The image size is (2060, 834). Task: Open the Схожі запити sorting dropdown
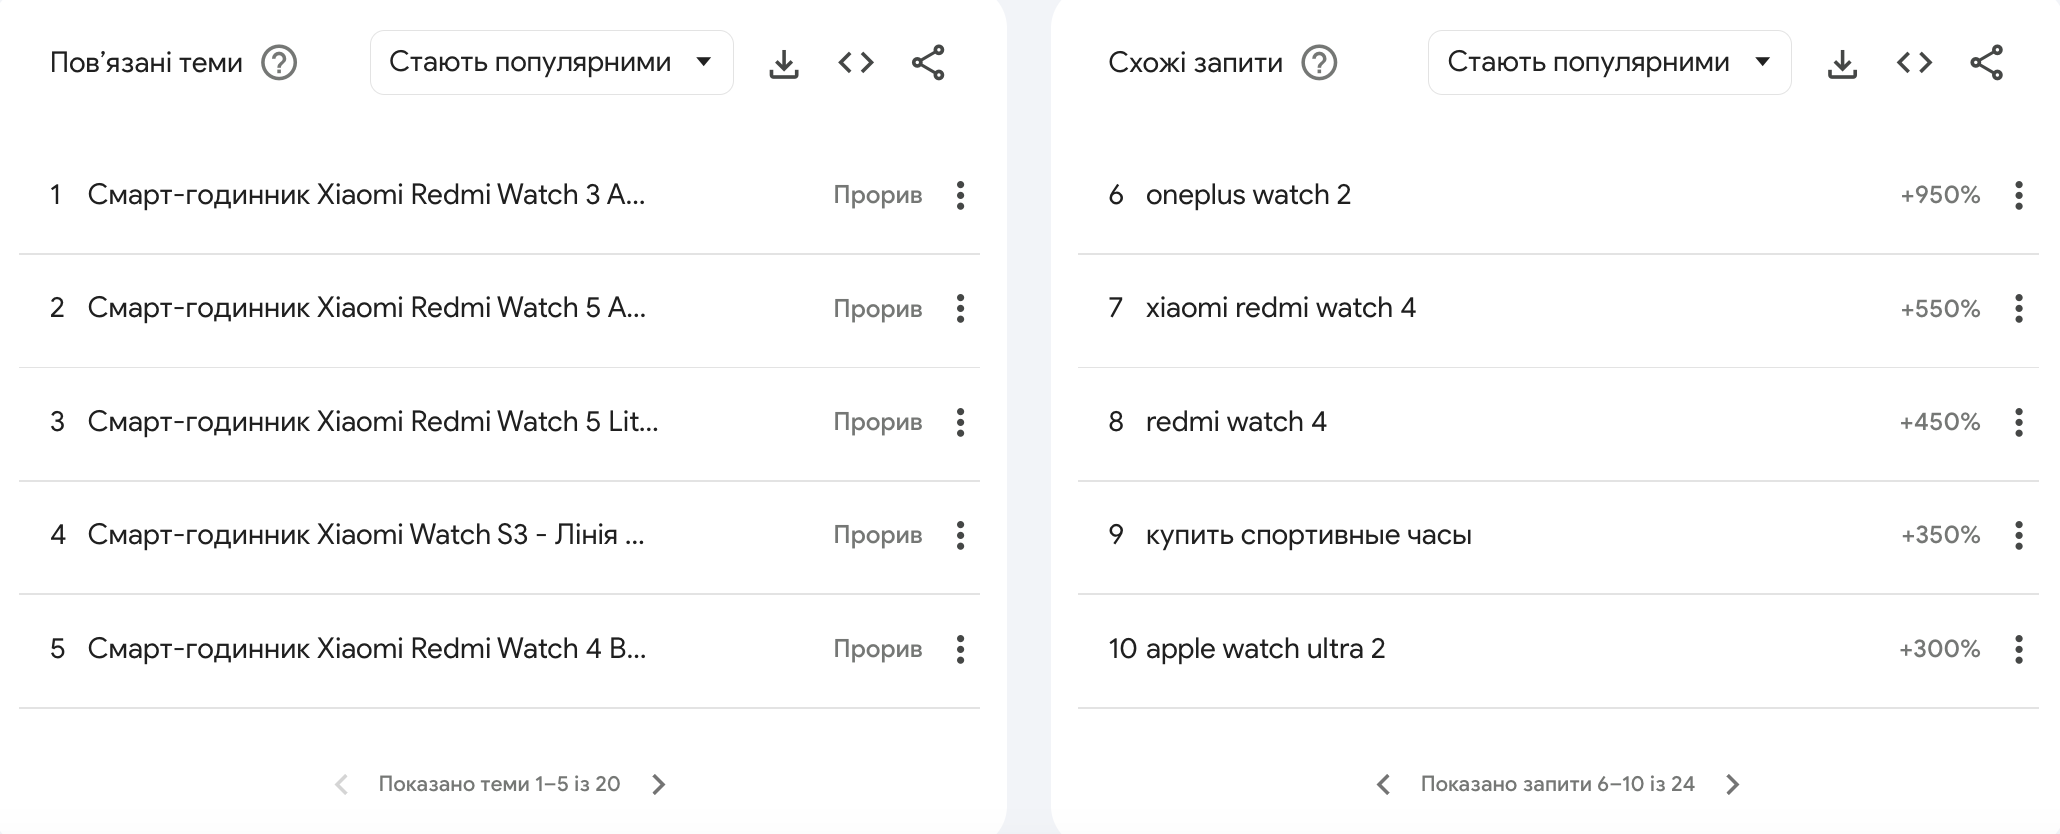1610,62
